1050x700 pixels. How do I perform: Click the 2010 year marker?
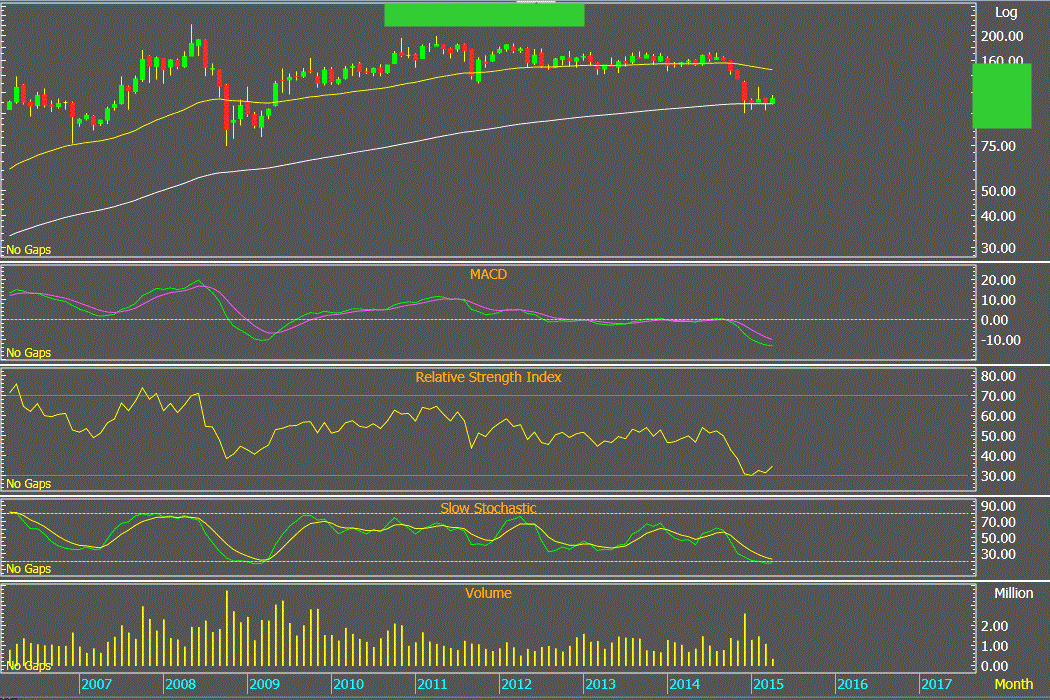tap(349, 684)
